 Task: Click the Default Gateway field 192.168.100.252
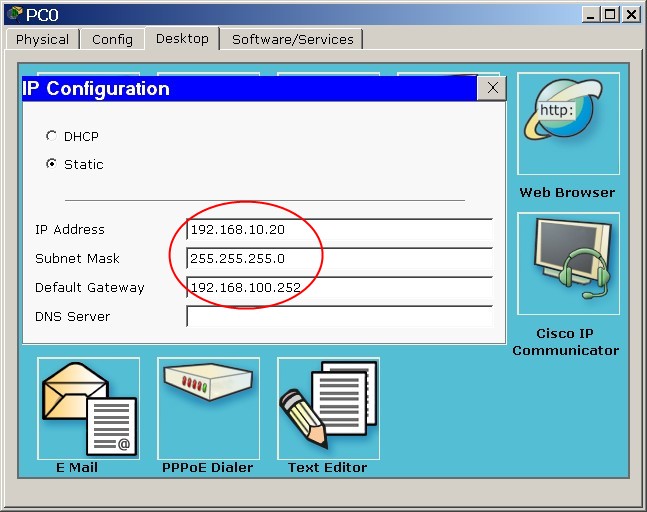tap(339, 287)
